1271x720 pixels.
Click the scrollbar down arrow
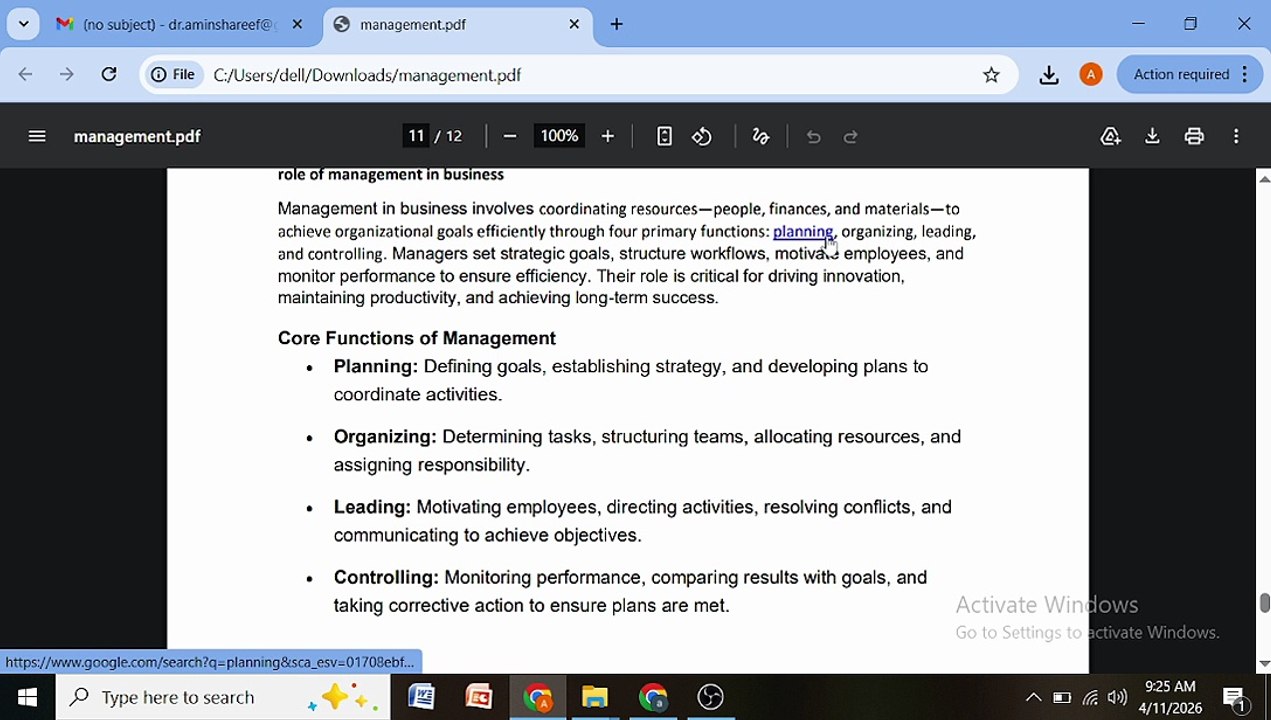(1264, 663)
